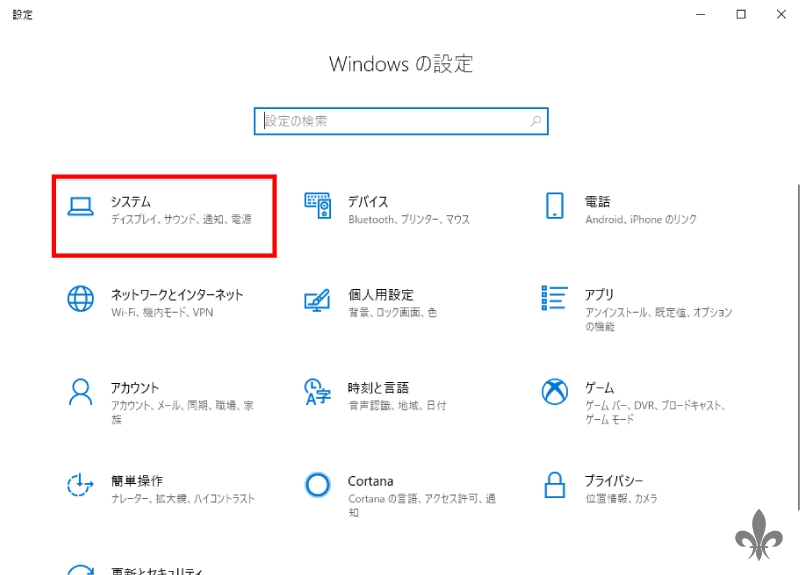Image resolution: width=800 pixels, height=575 pixels.
Task: Open 簡単操作 category title
Action: [x=137, y=481]
